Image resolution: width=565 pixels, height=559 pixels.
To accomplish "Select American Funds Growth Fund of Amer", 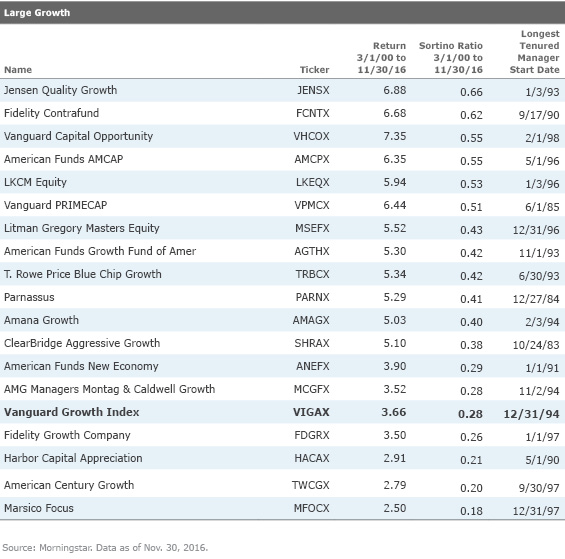I will pos(100,251).
